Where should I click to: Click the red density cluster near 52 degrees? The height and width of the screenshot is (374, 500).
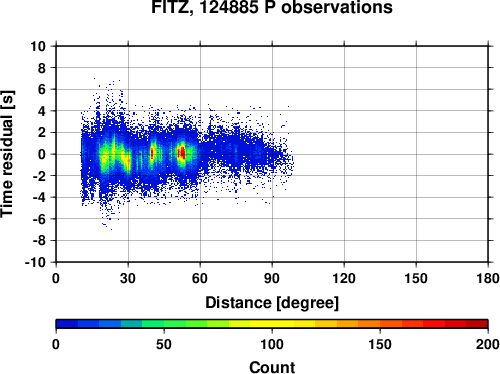pos(181,153)
